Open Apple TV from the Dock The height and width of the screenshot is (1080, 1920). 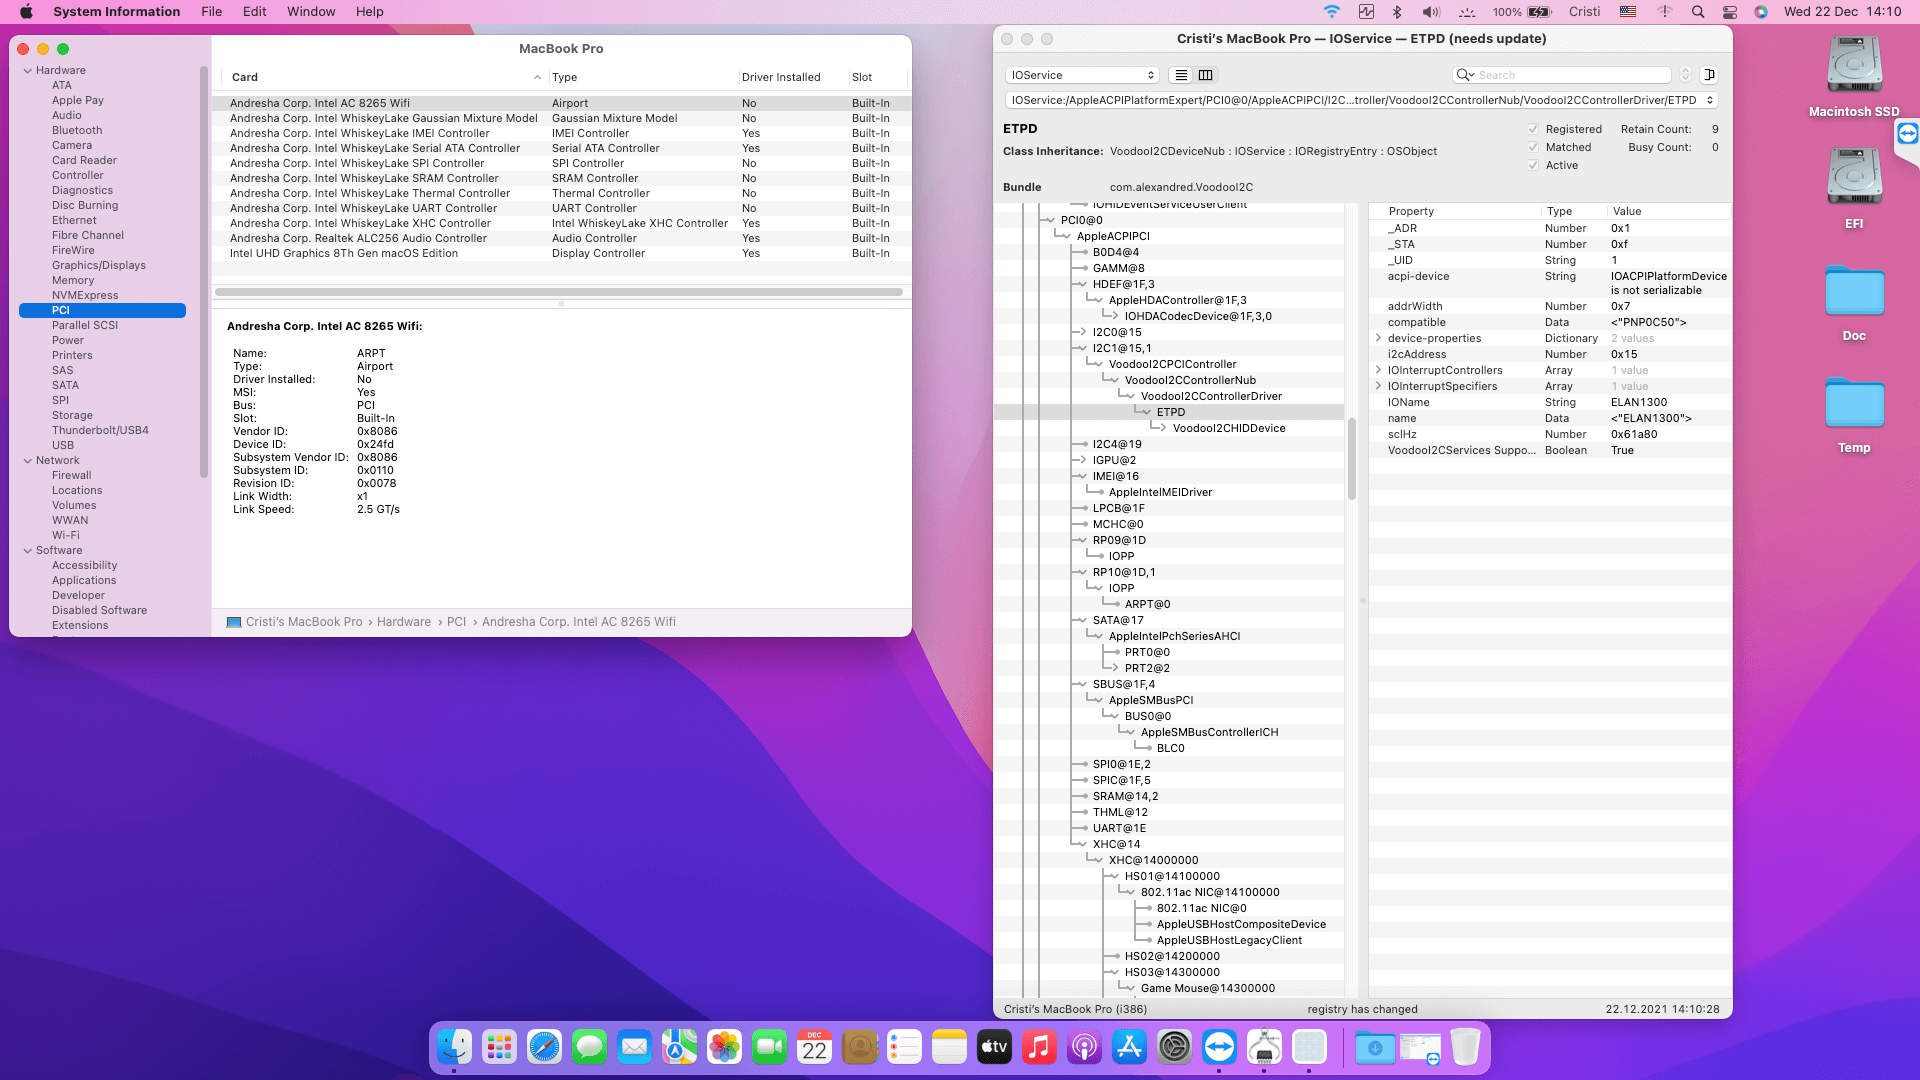[x=994, y=1047]
